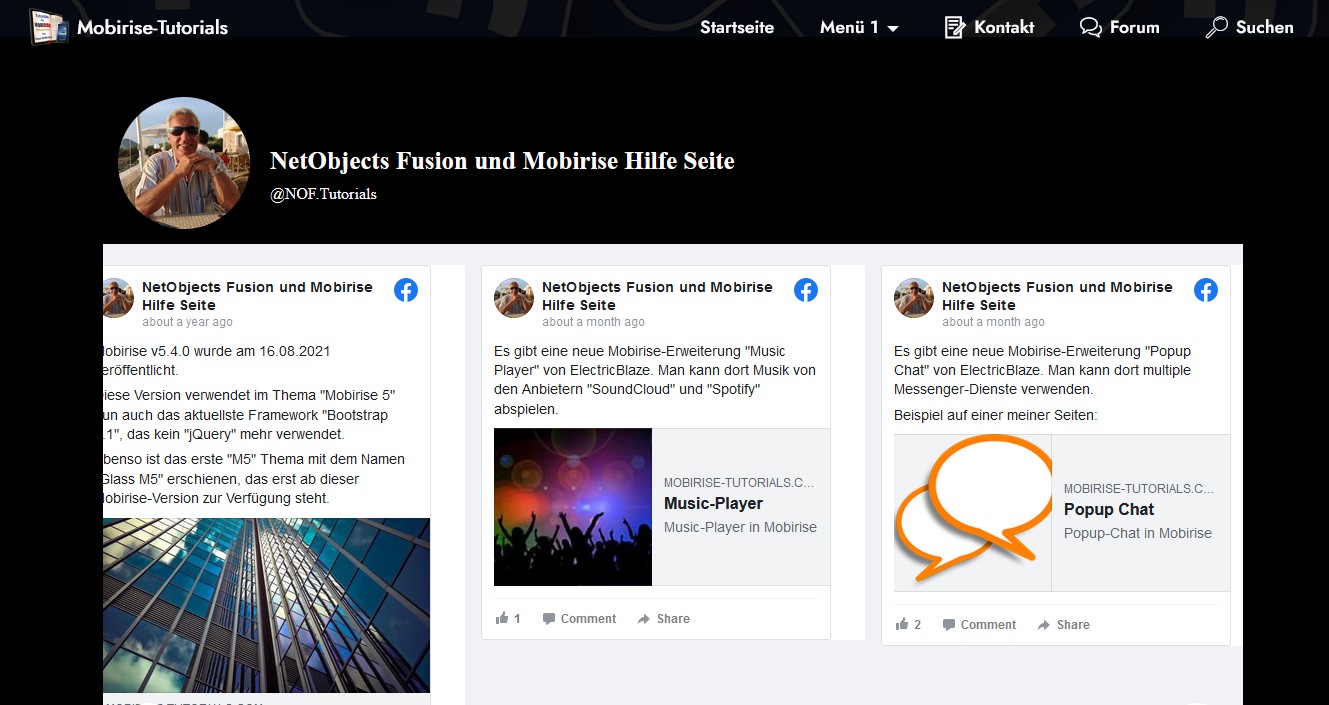1329x705 pixels.
Task: Click Music Player post text about SoundCloud
Action: (x=655, y=380)
